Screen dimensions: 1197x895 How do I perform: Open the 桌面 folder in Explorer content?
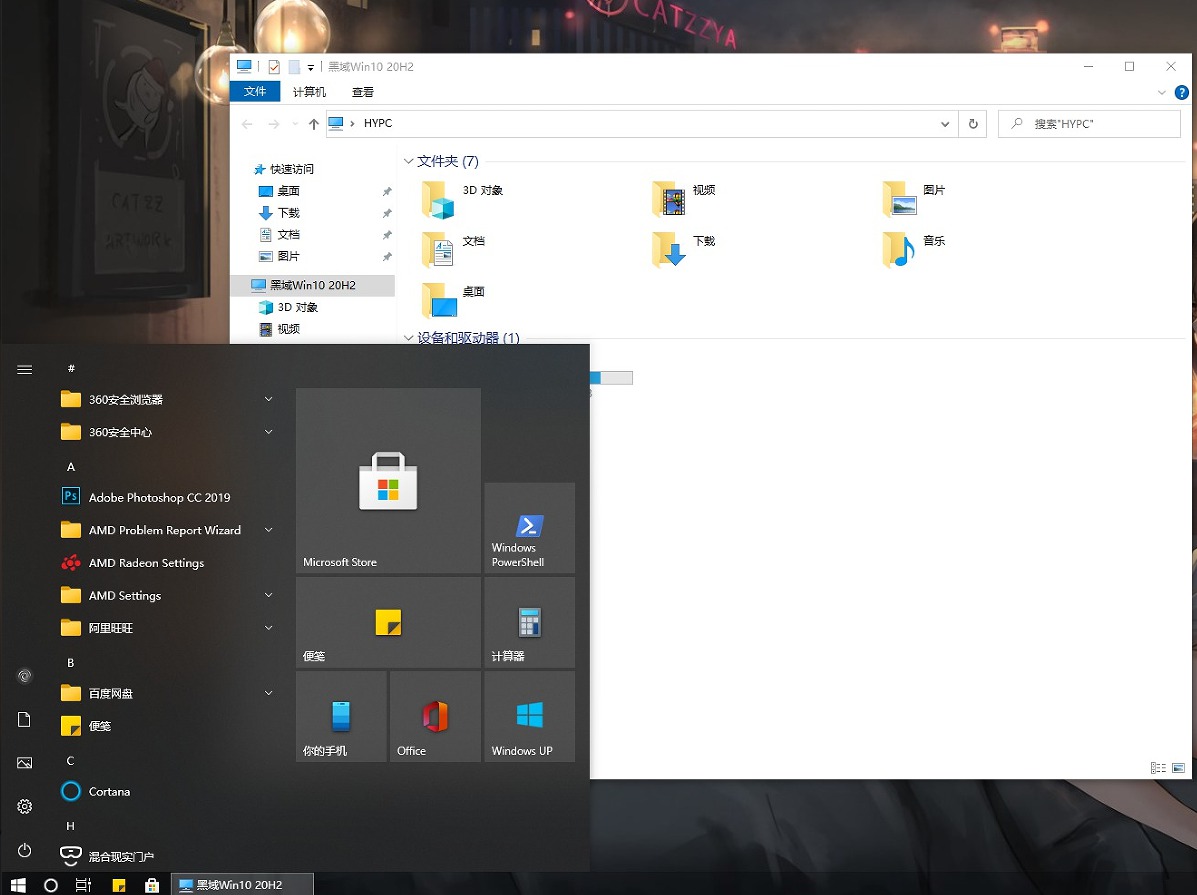pyautogui.click(x=453, y=300)
